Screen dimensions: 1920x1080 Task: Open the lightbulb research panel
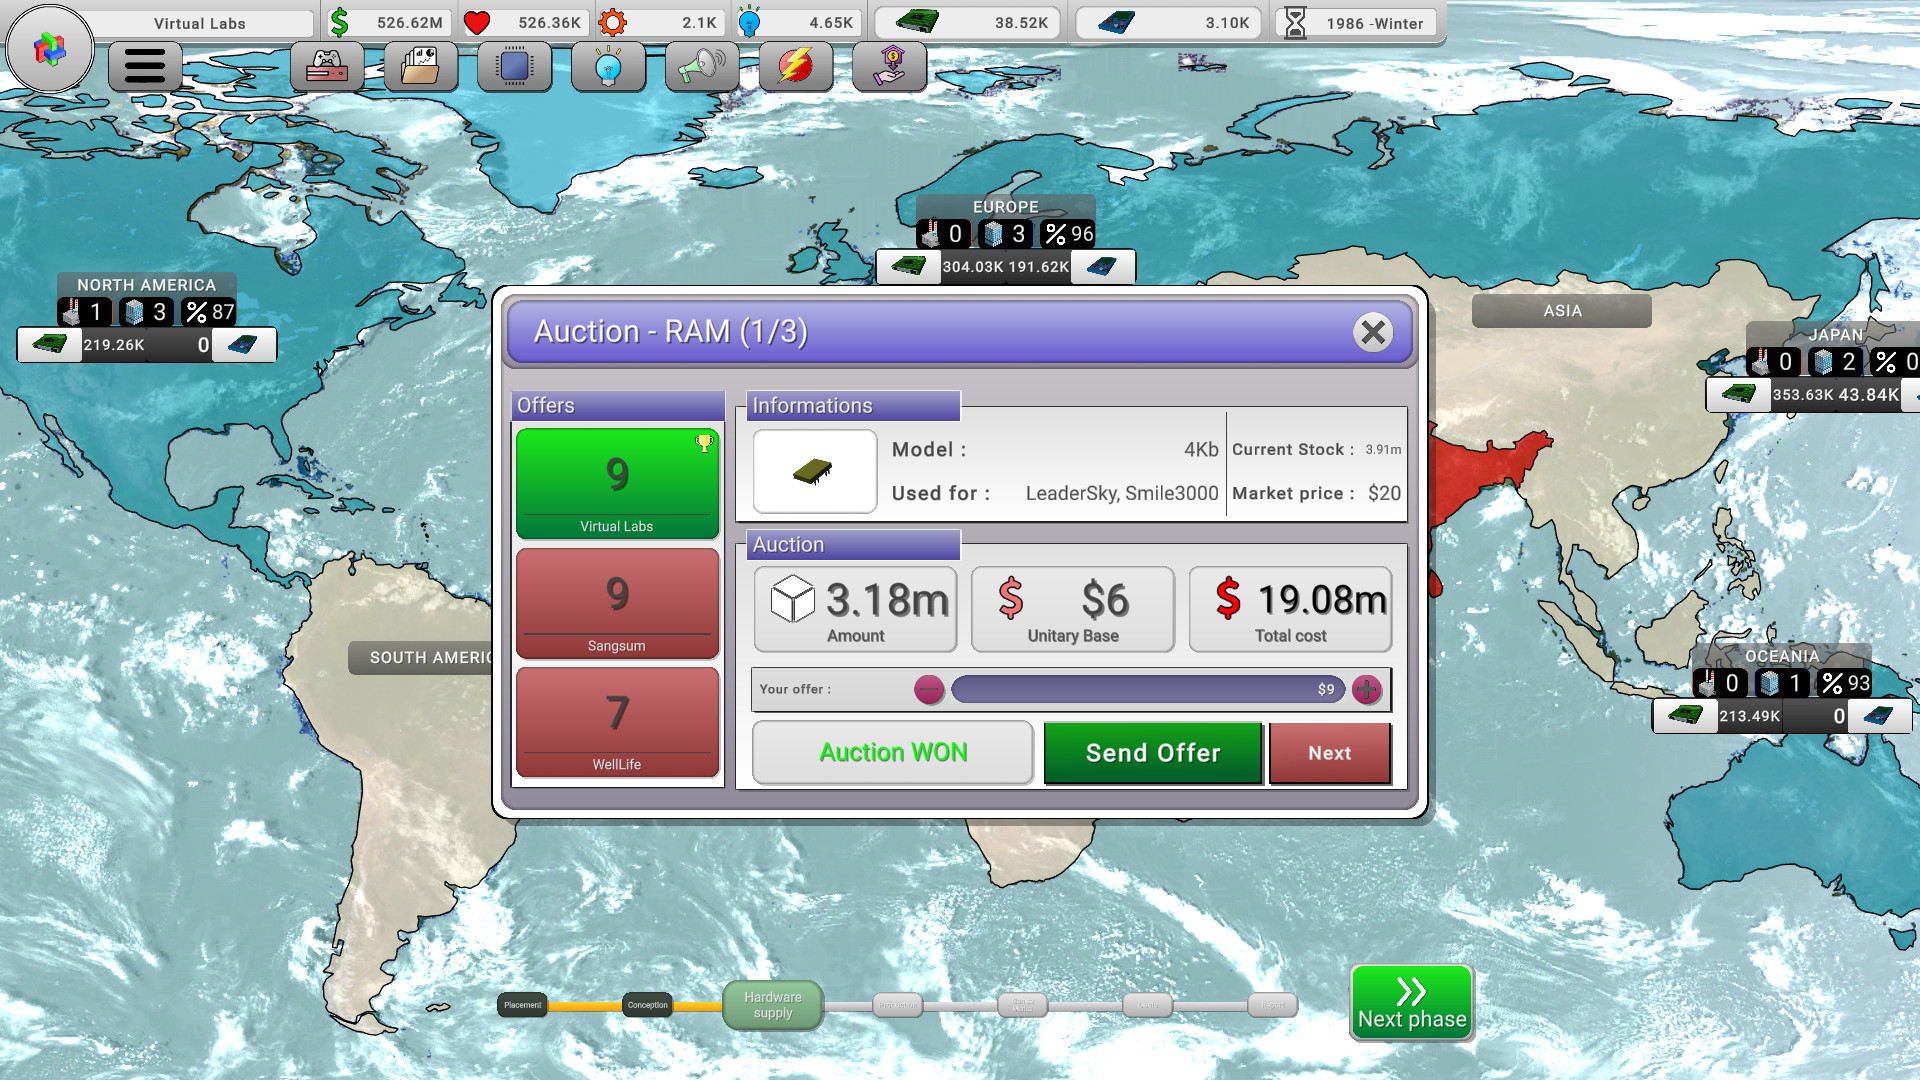[608, 67]
